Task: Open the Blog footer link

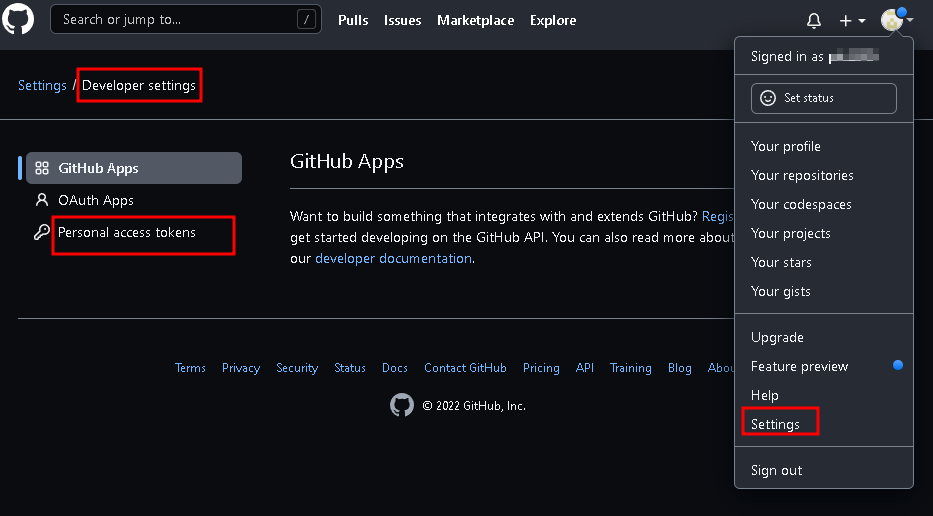Action: [x=680, y=368]
